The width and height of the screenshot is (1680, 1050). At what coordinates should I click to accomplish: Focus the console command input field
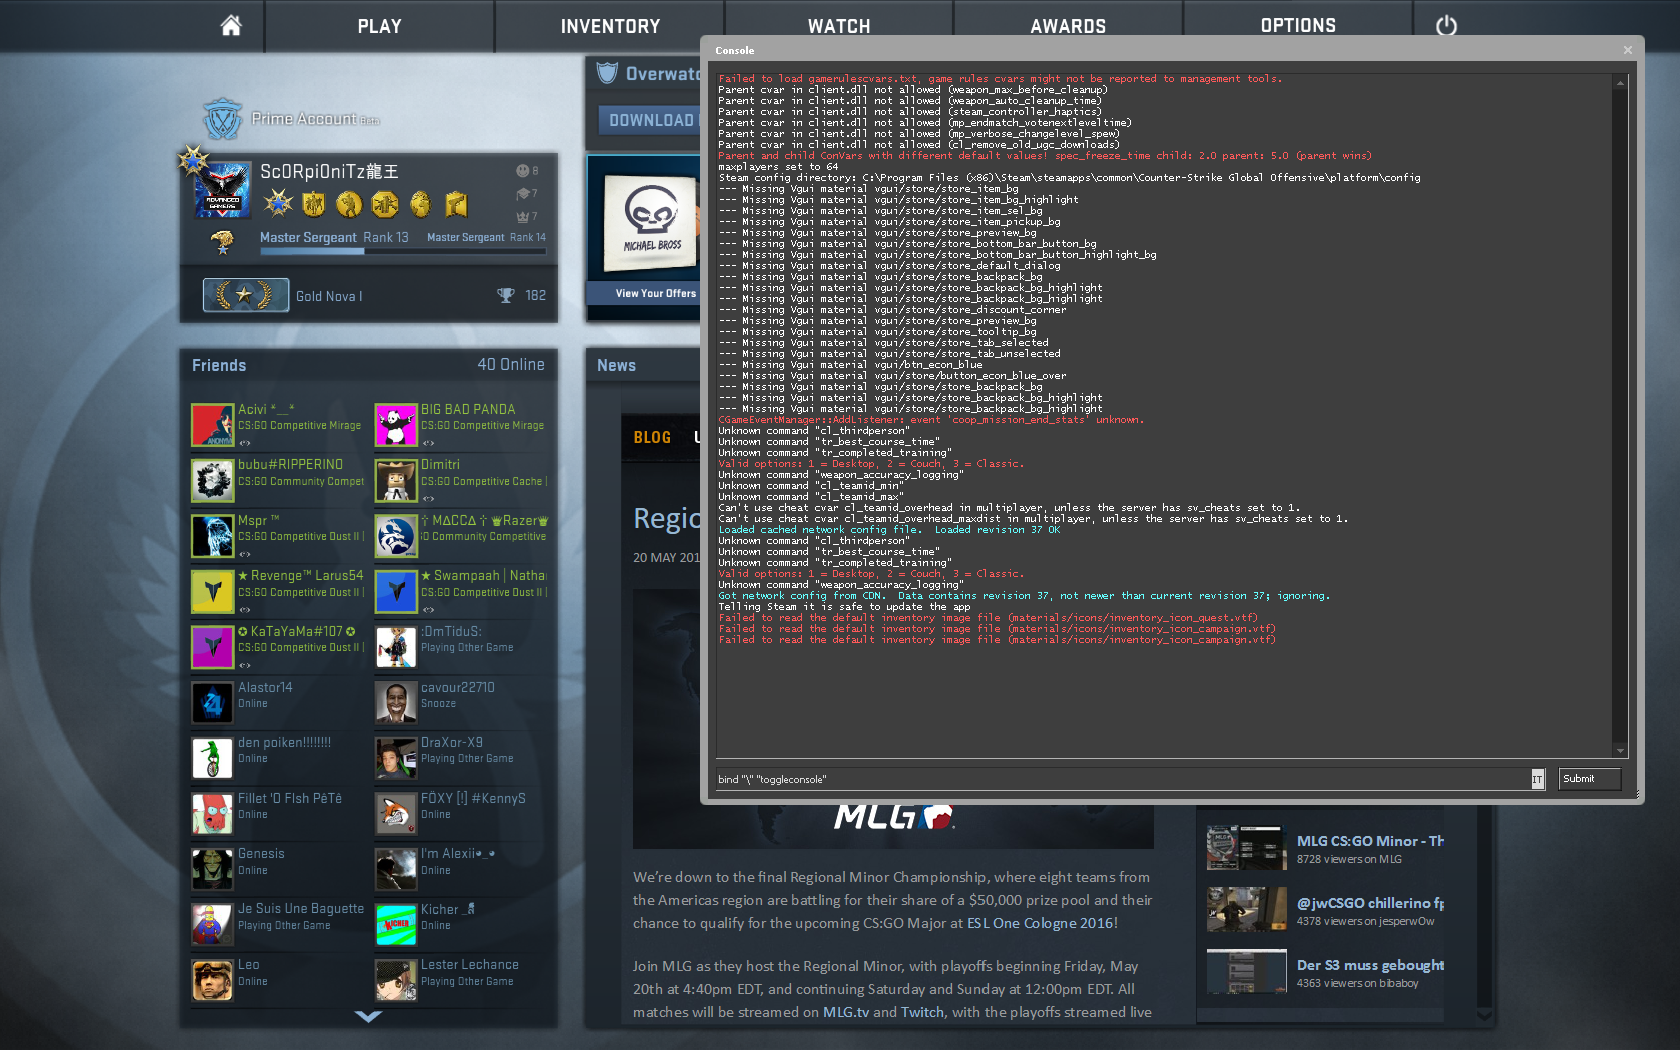tap(1120, 779)
